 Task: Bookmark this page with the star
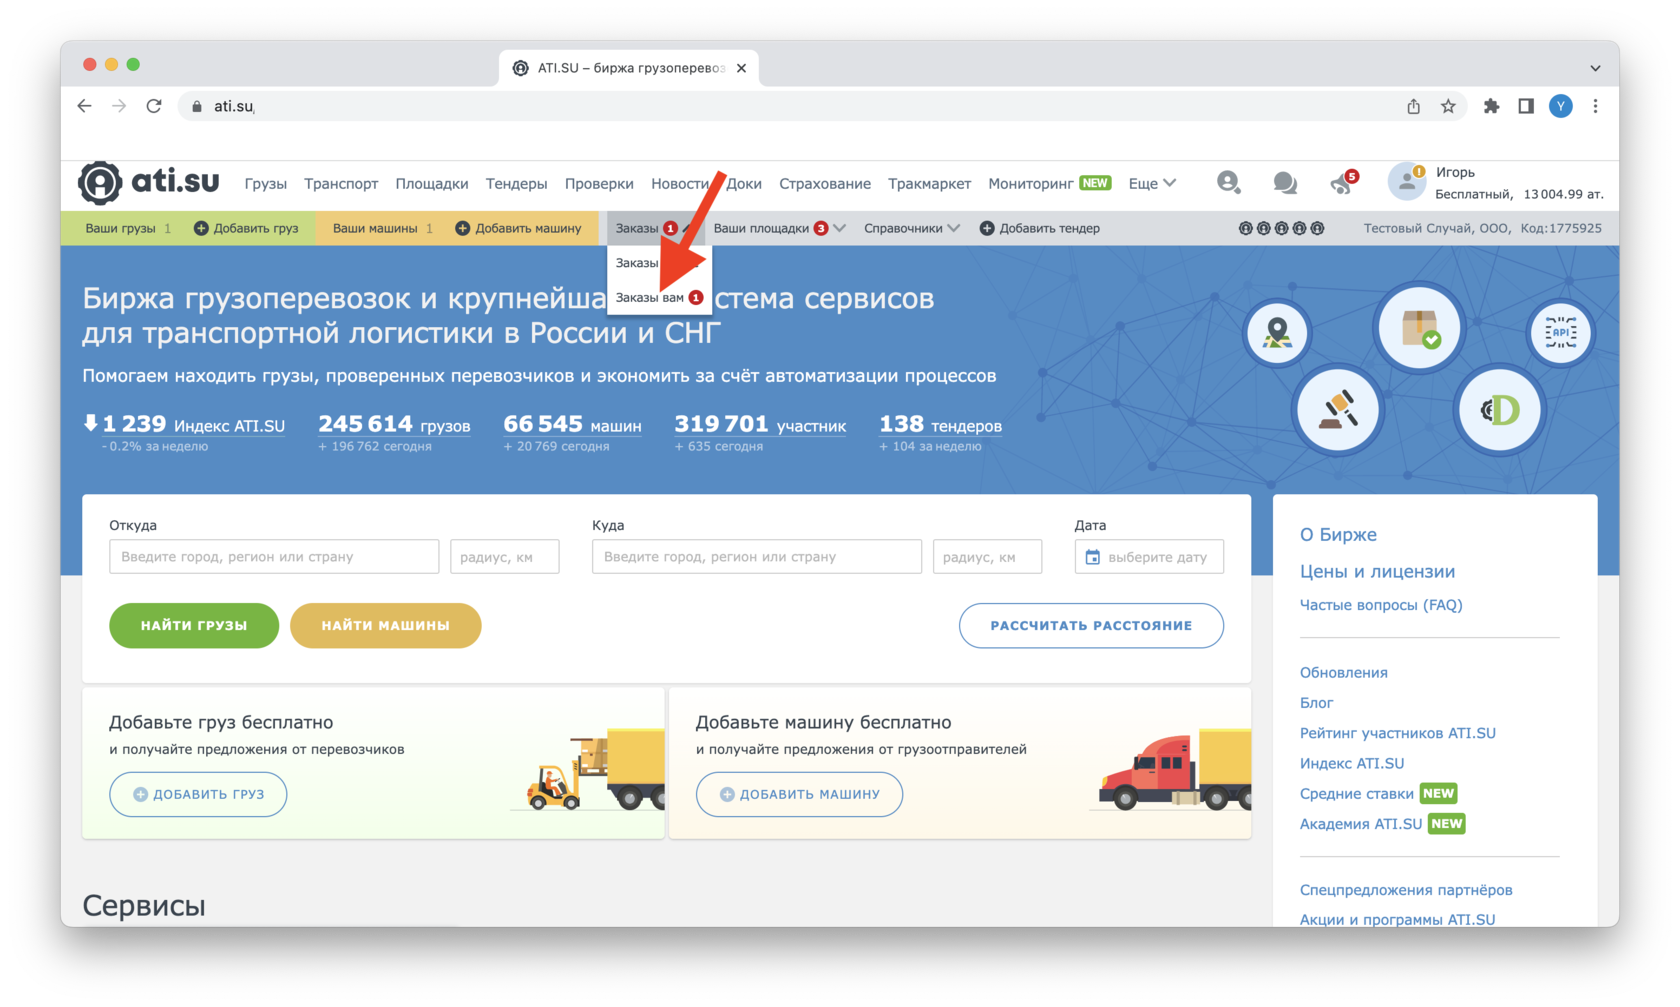click(1448, 106)
